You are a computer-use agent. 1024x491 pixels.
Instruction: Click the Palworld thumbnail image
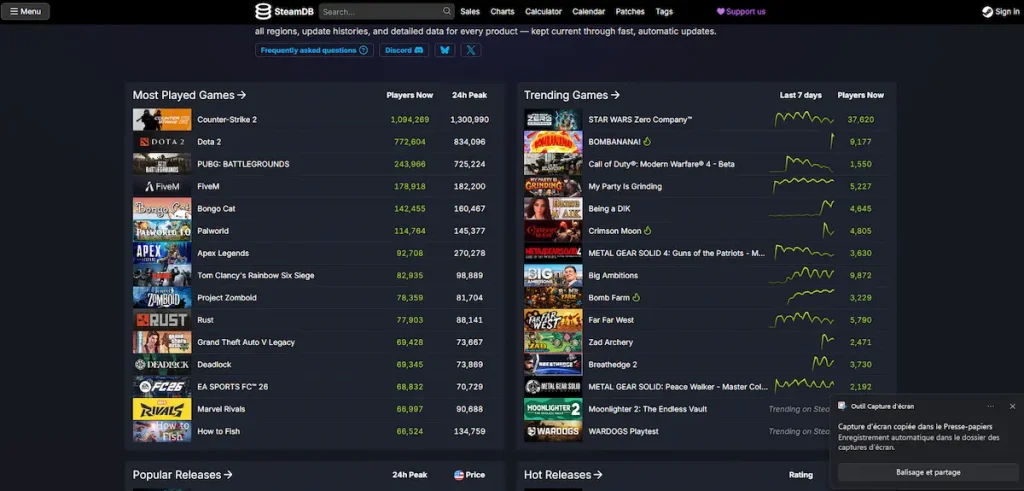162,230
